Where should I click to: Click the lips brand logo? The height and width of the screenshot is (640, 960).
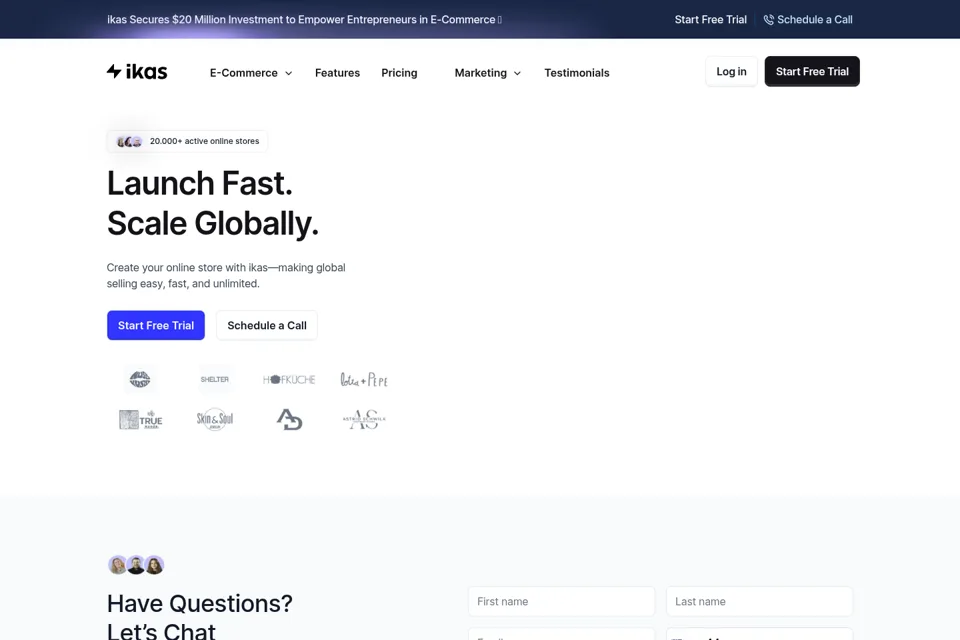click(140, 379)
